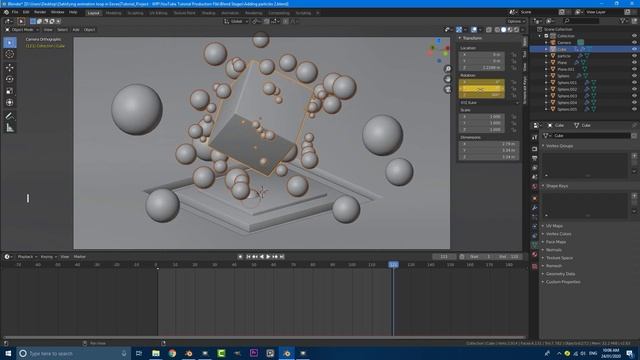
Task: Hide Sphere.005 with its eye icon
Action: (x=634, y=109)
